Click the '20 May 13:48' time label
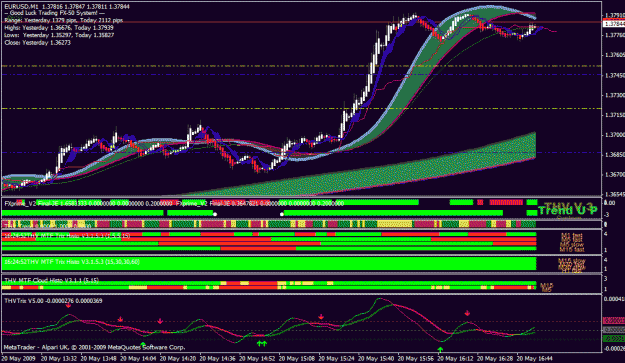The width and height of the screenshot is (625, 363). click(x=99, y=358)
